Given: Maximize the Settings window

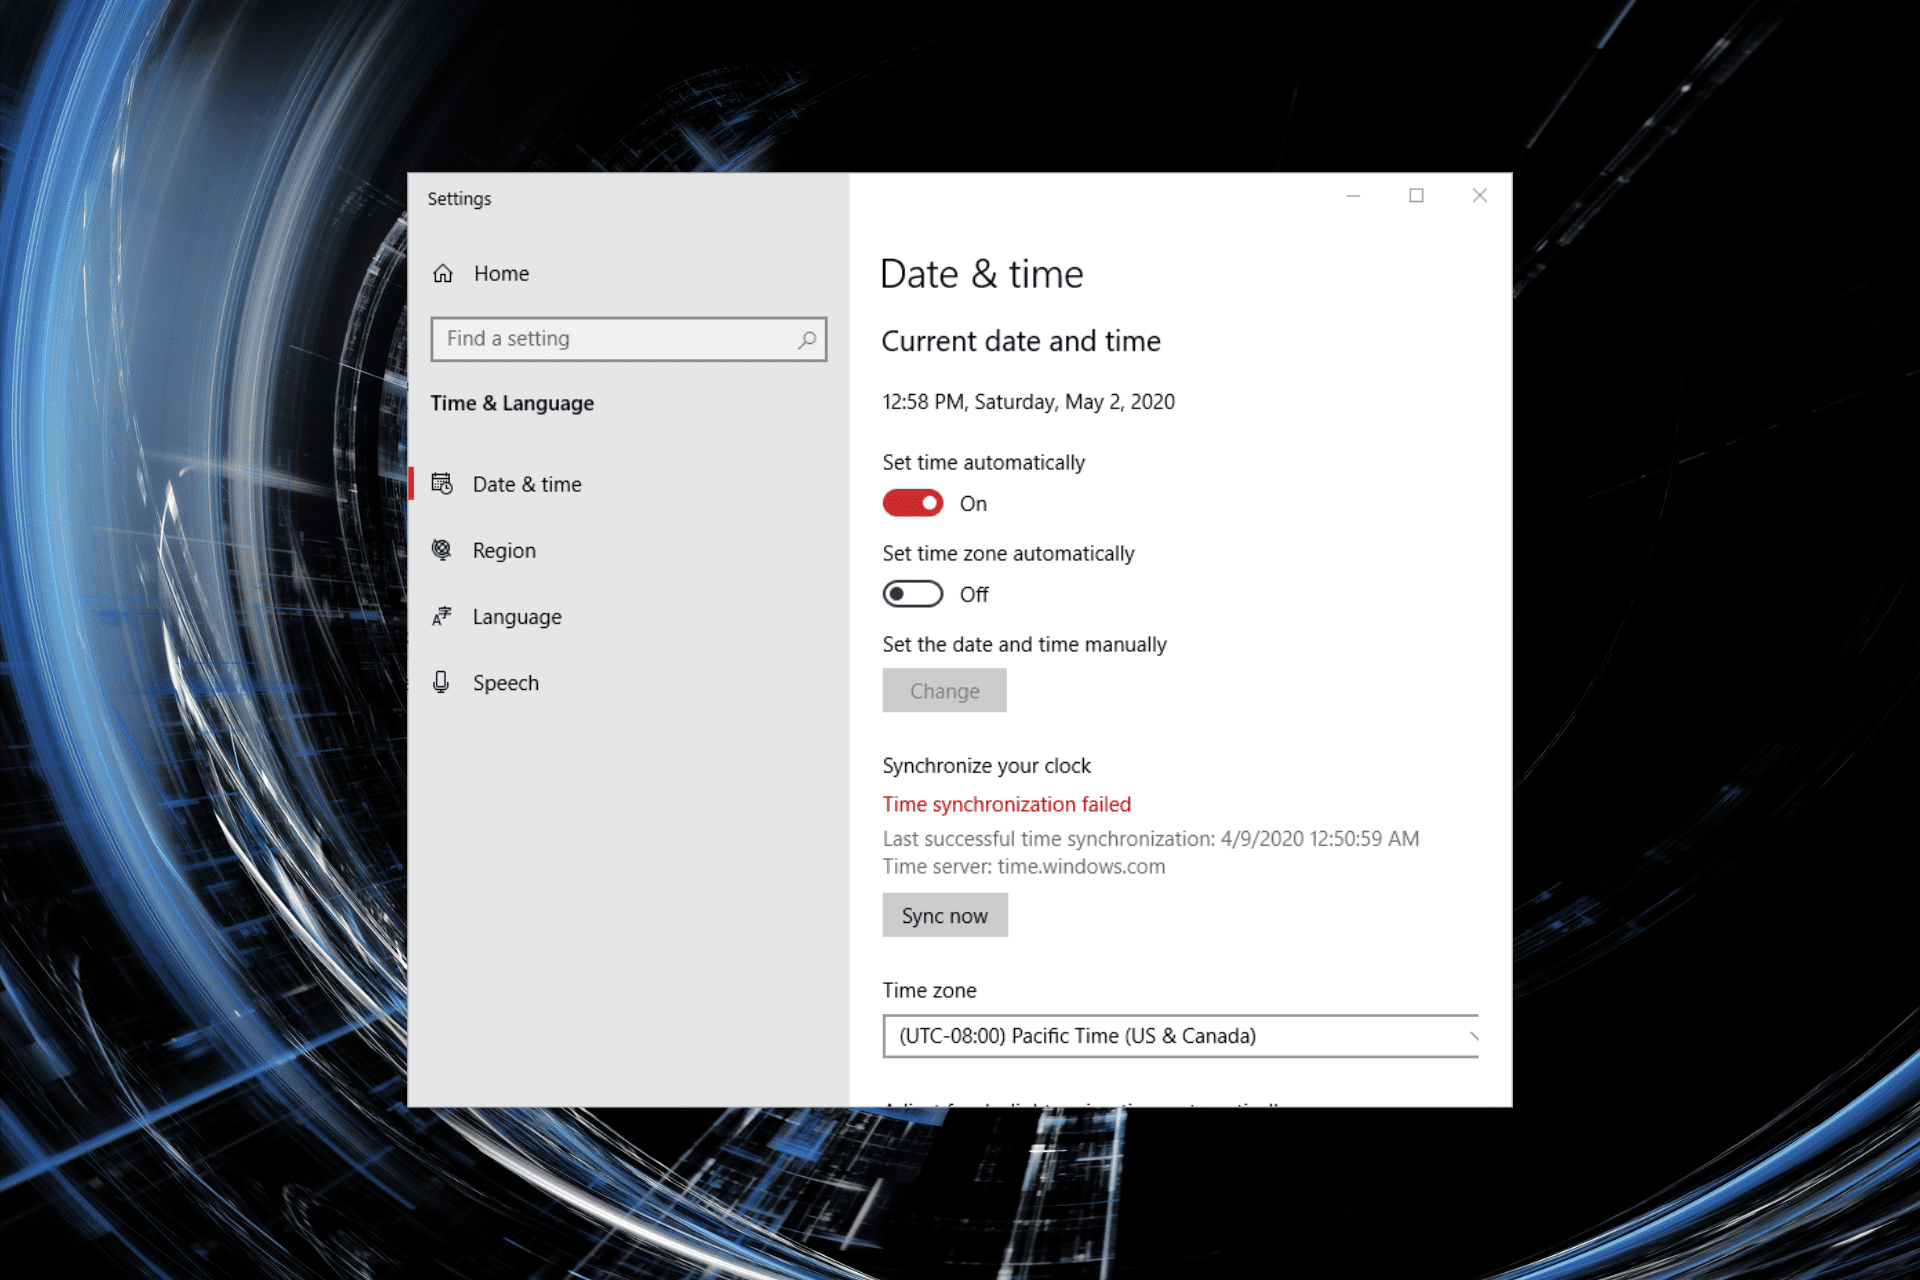Looking at the screenshot, I should click(1416, 196).
